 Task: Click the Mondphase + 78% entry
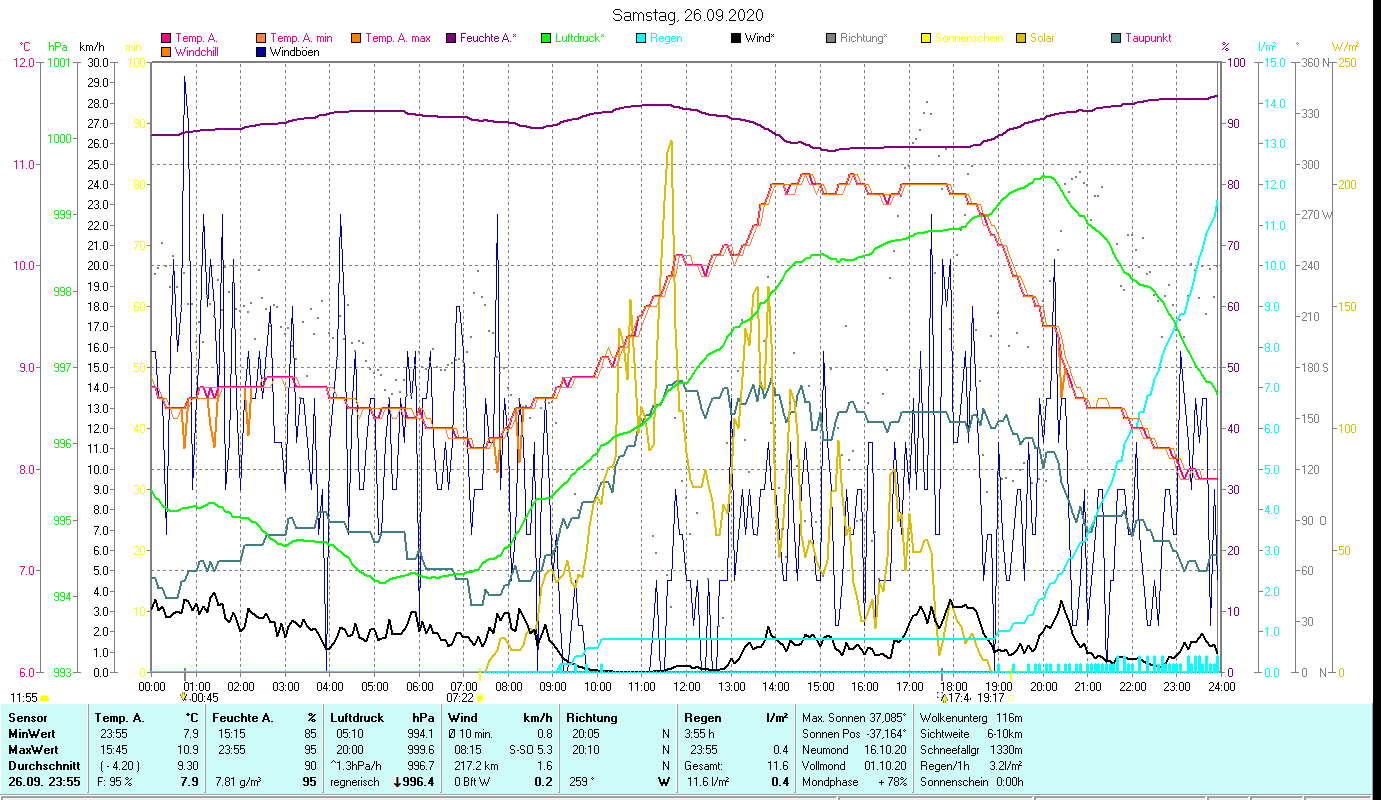click(x=854, y=782)
